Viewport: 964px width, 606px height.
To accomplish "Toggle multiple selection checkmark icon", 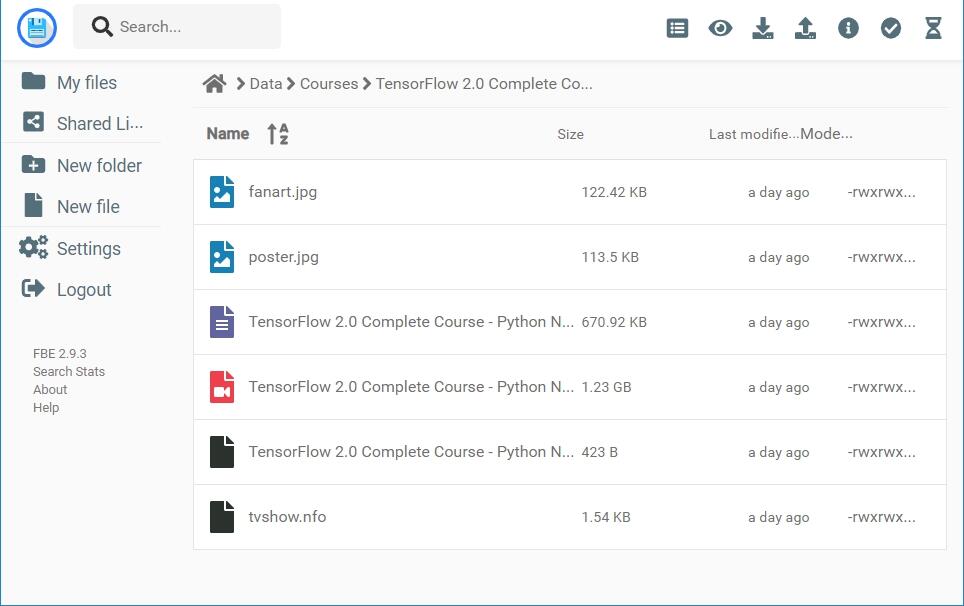I will tap(891, 28).
